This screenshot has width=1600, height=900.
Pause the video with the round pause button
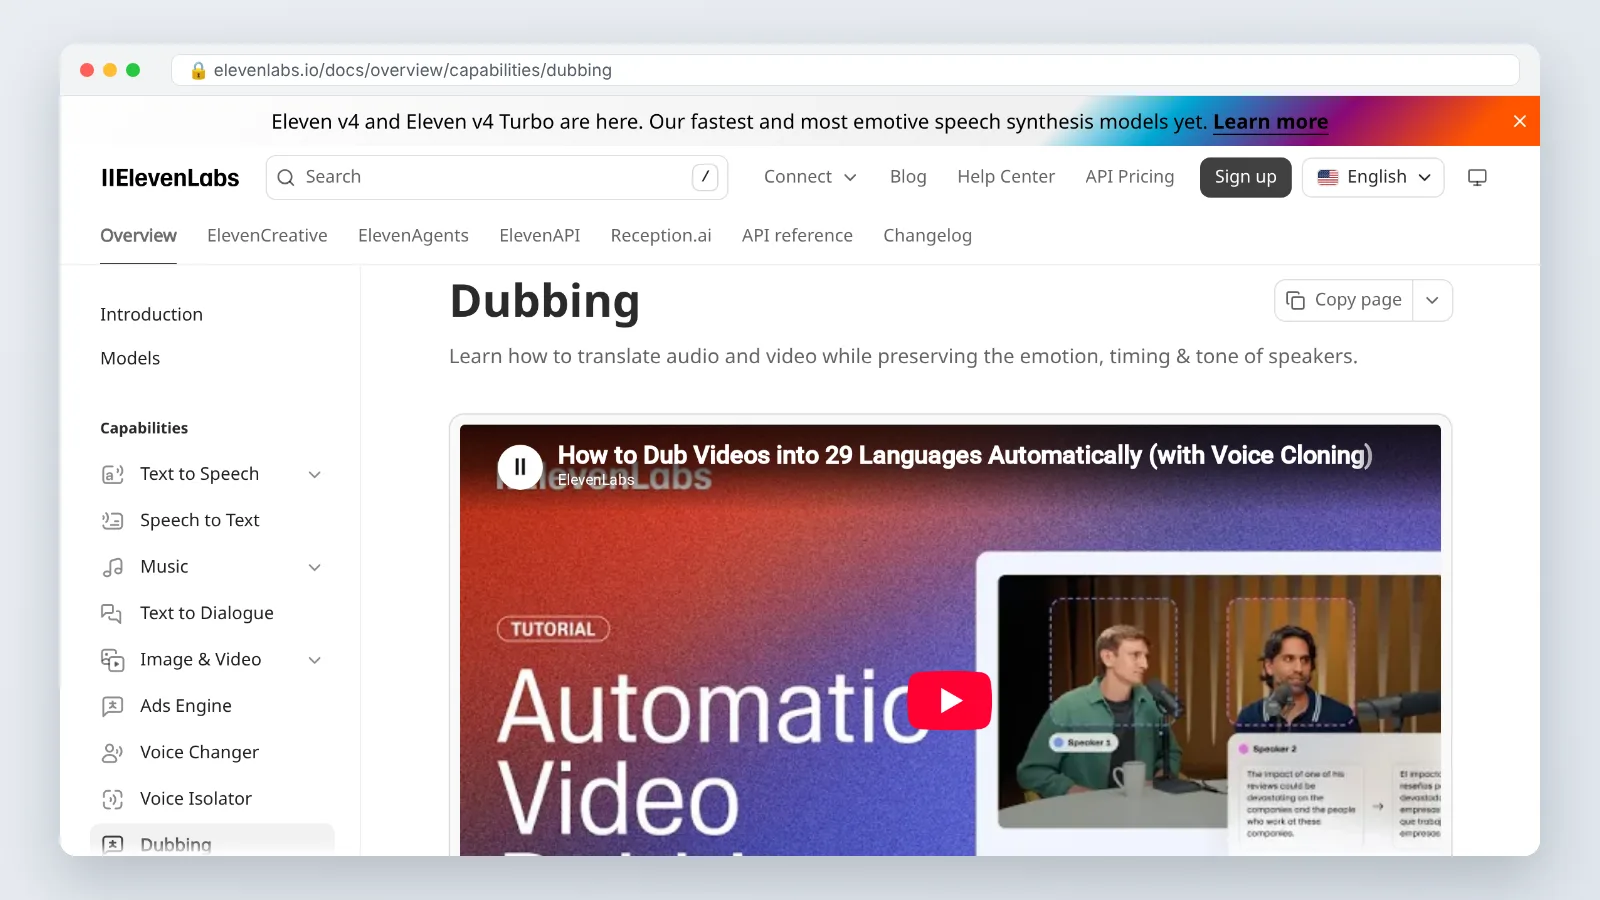pyautogui.click(x=520, y=467)
